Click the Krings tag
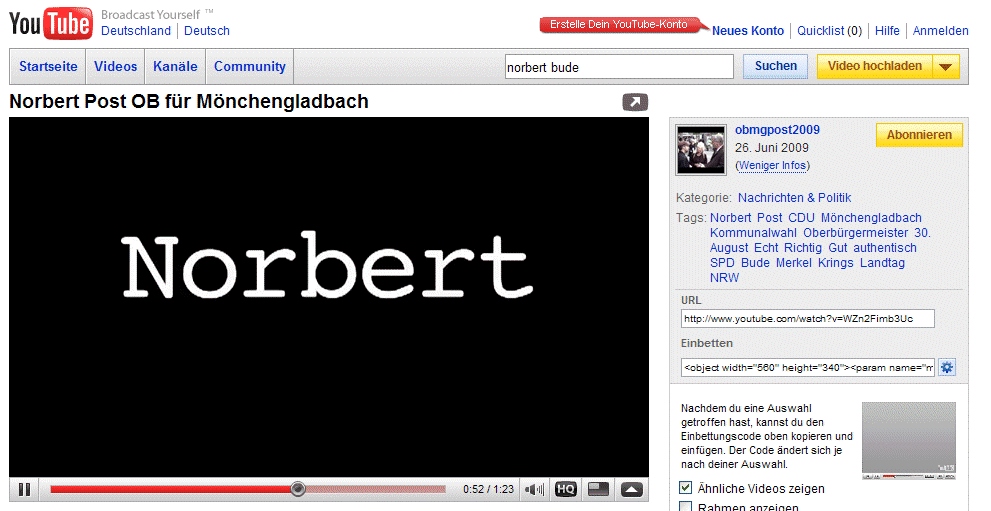This screenshot has height=511, width=991. point(836,263)
